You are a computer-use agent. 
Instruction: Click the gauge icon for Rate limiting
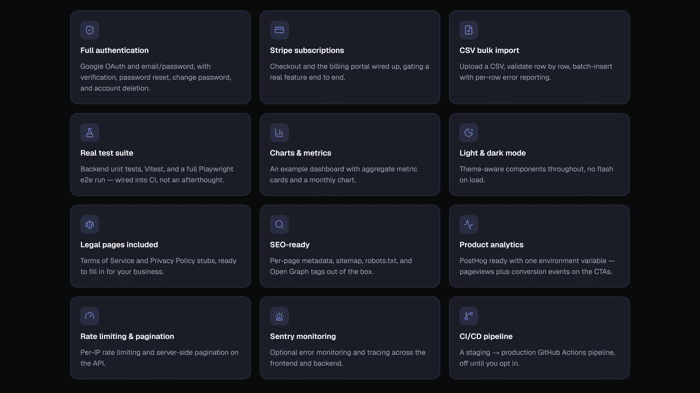[90, 316]
